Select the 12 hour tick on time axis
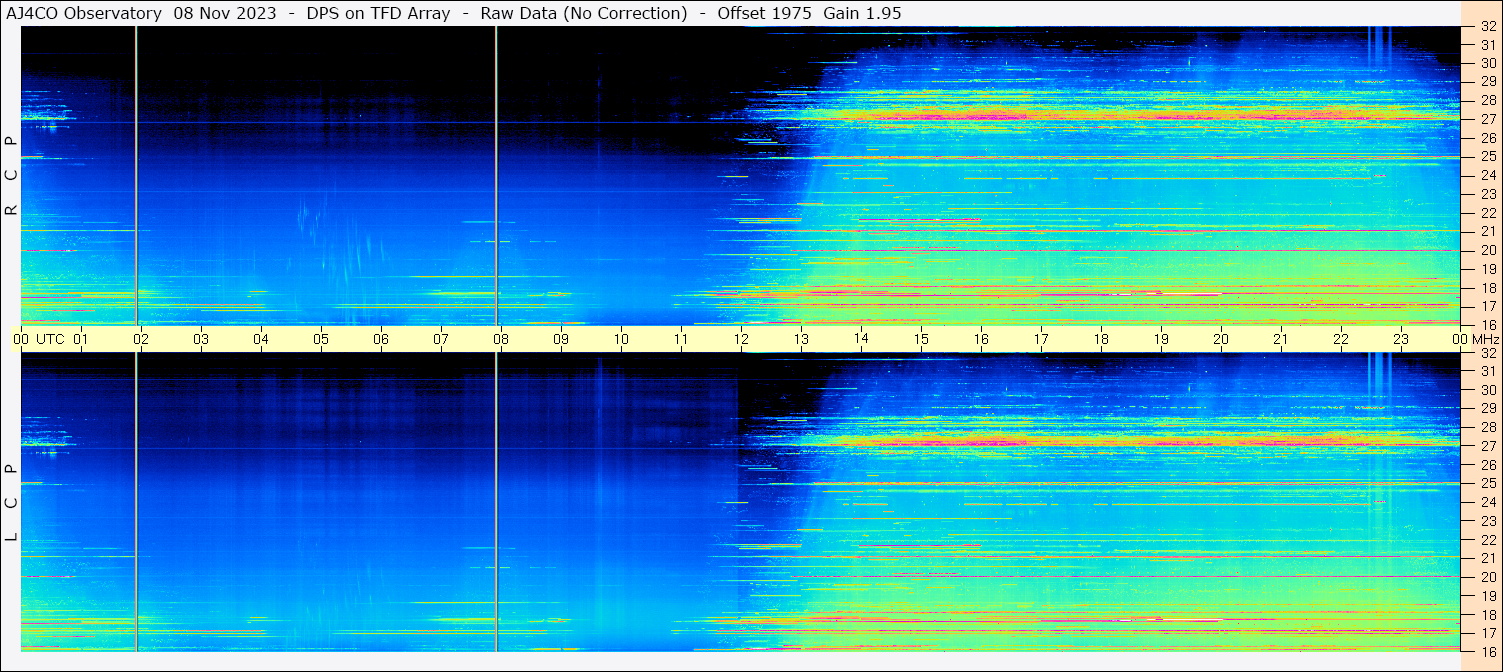 coord(741,339)
